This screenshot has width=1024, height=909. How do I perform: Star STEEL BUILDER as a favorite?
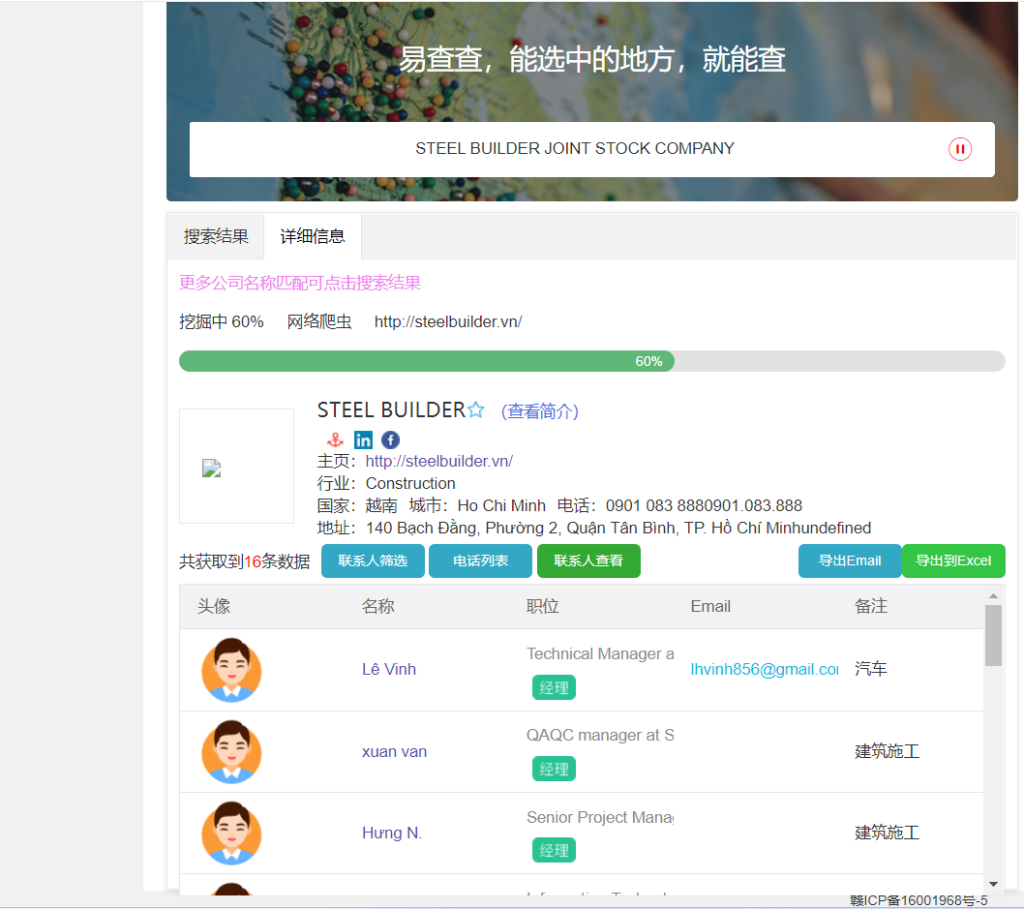click(x=476, y=410)
